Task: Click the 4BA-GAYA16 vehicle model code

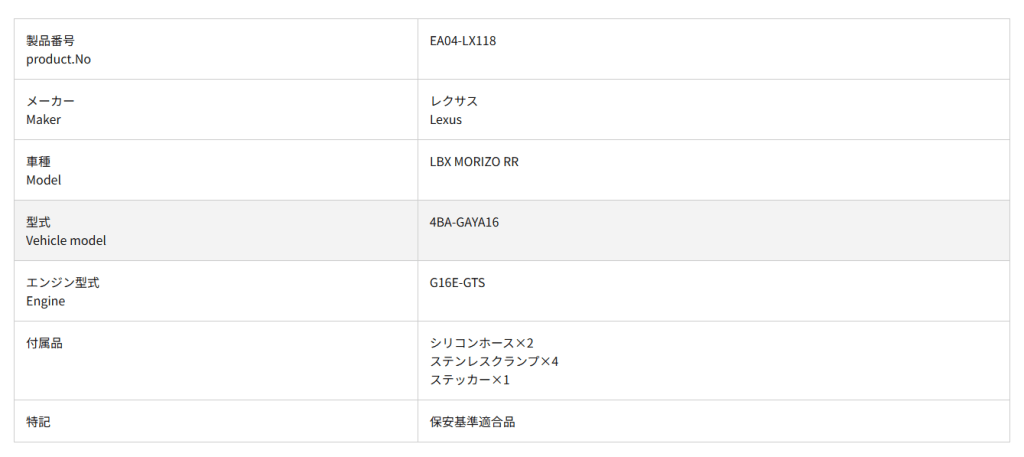Action: (464, 222)
